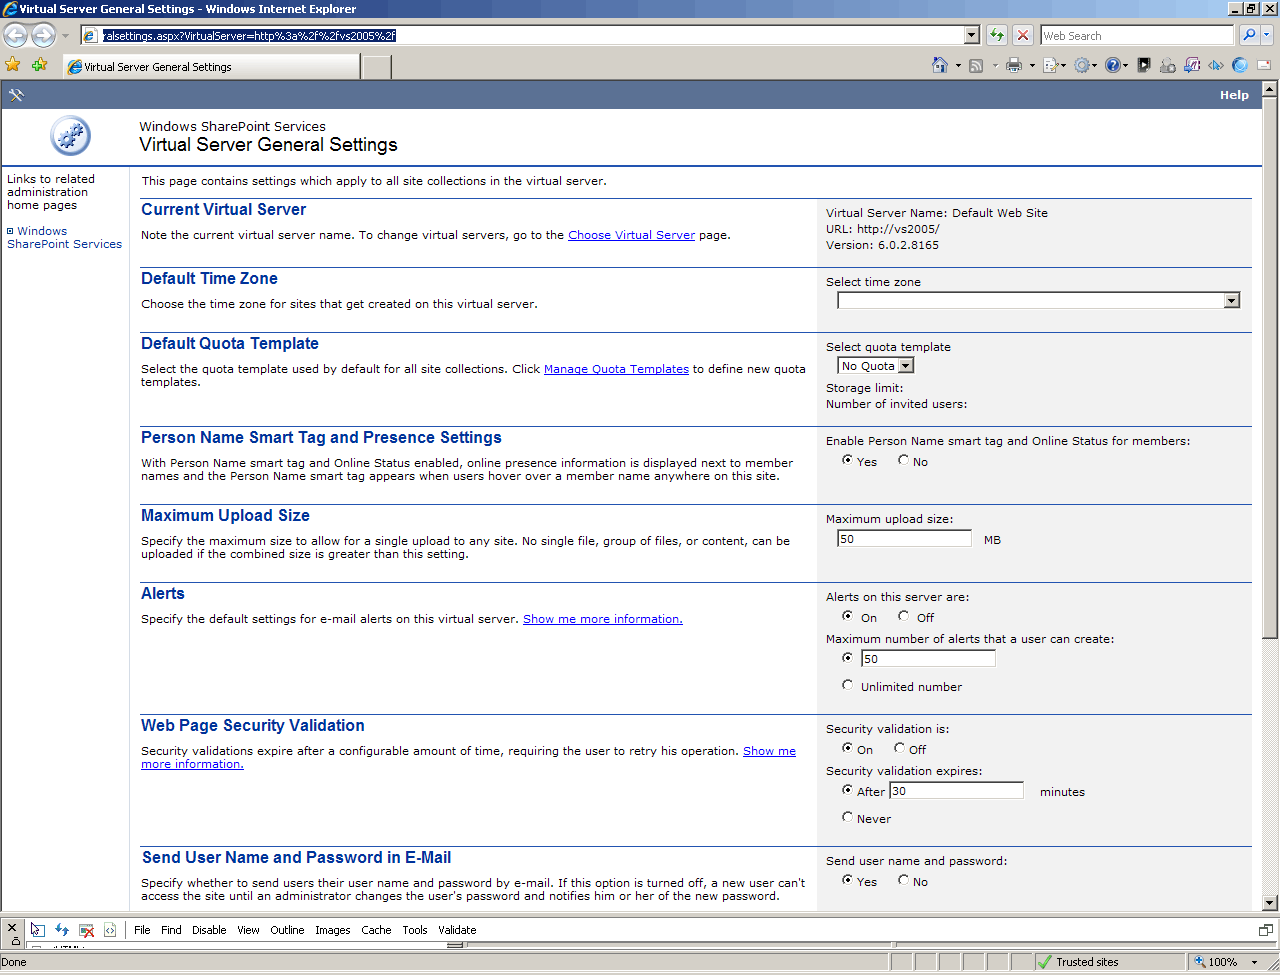The height and width of the screenshot is (975, 1280).
Task: Click the SharePoint gear logo
Action: 70,136
